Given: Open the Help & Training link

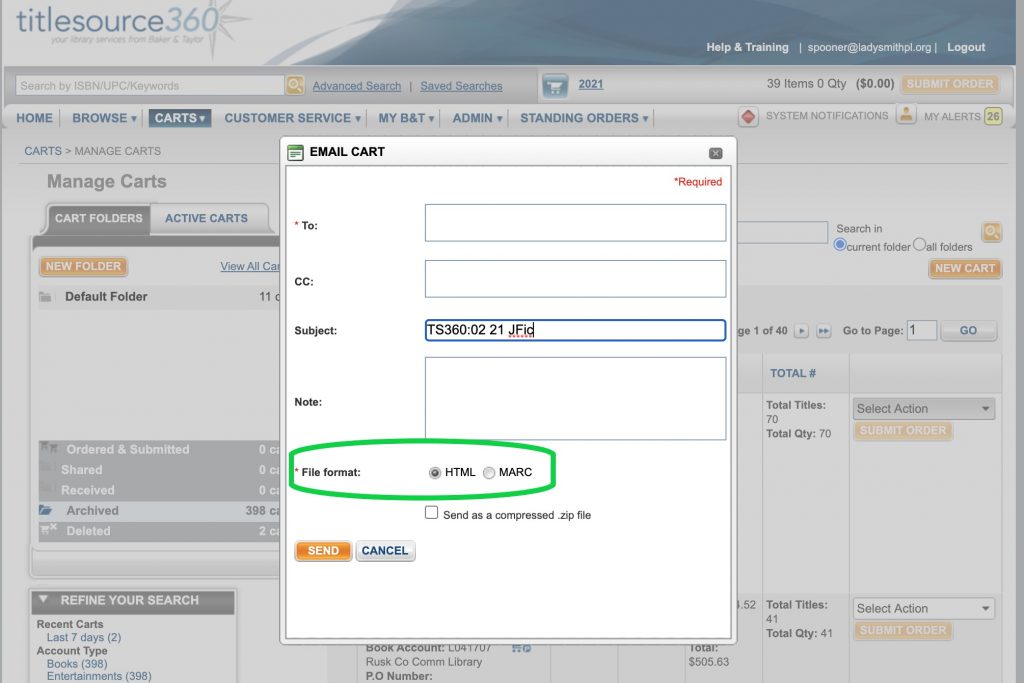Looking at the screenshot, I should [x=747, y=47].
